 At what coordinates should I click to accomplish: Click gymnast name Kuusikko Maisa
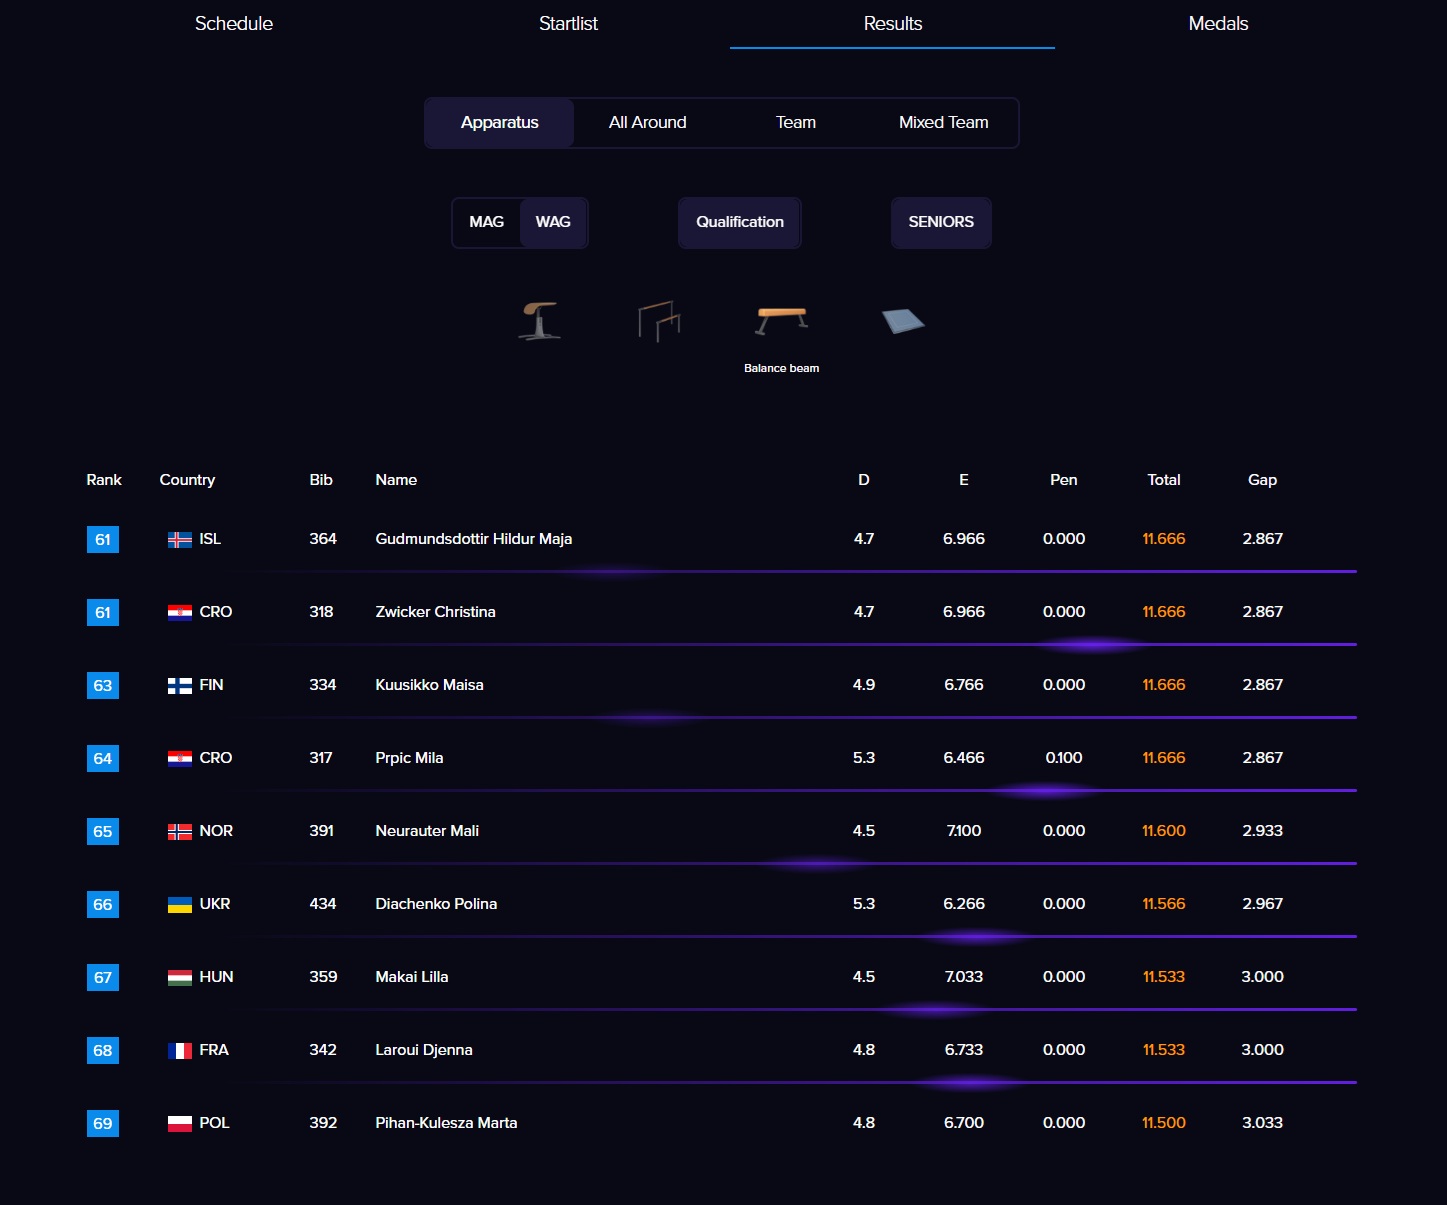pos(429,685)
